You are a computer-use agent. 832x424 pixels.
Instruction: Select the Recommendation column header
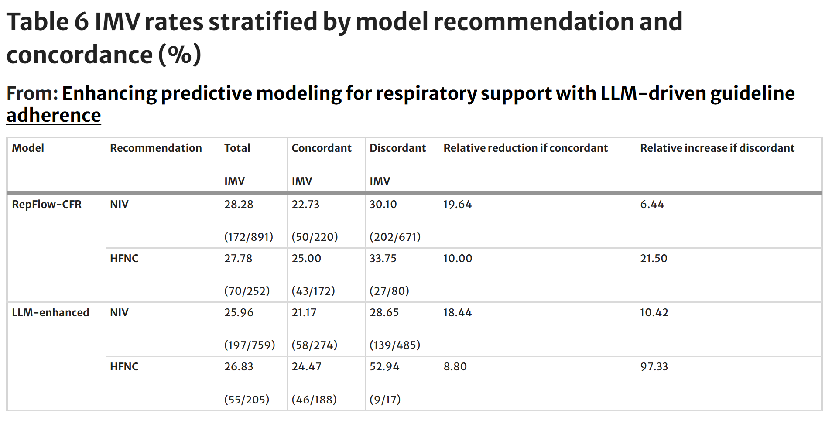pos(156,148)
